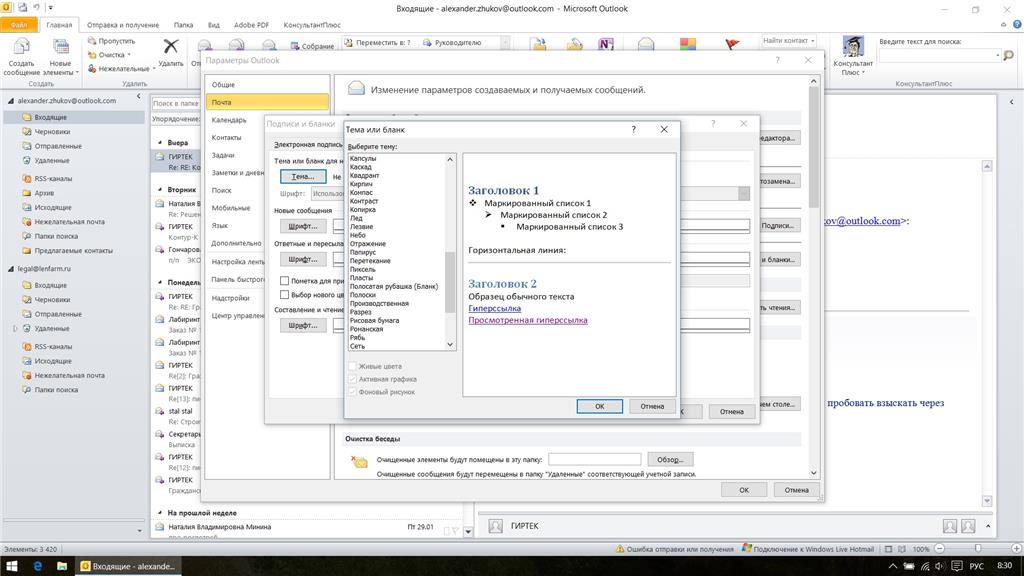Viewport: 1024px width, 576px height.
Task: Switch to the Папка ribbon tab
Action: coord(184,25)
